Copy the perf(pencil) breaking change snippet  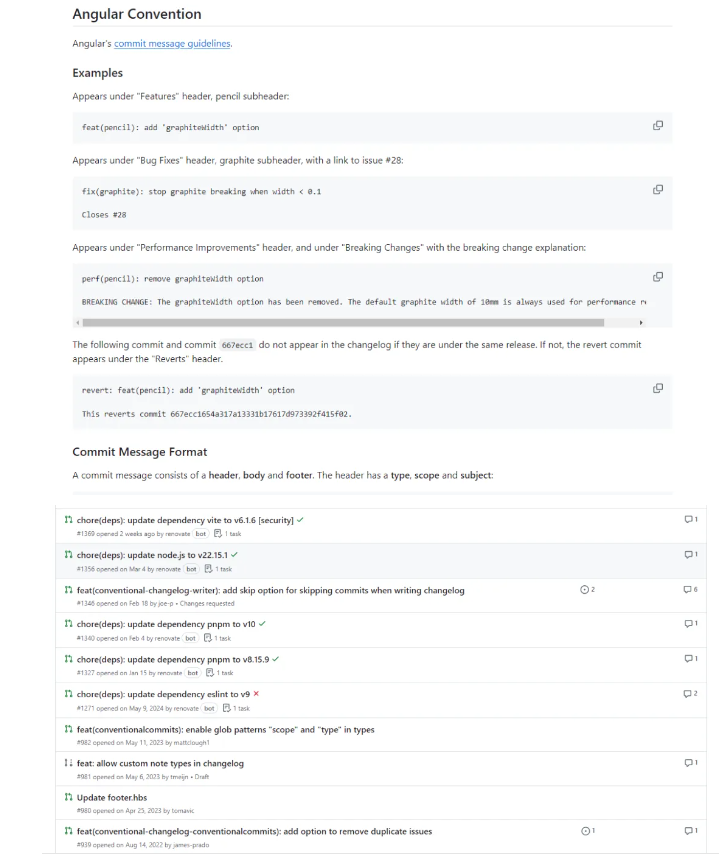coord(657,277)
